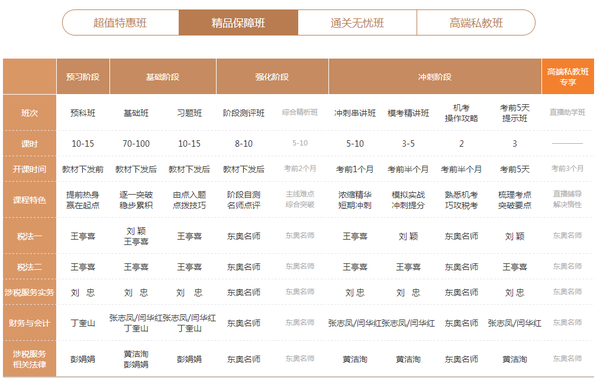The height and width of the screenshot is (378, 600).
Task: Click the greyed 综合精析班 cell
Action: click(300, 112)
